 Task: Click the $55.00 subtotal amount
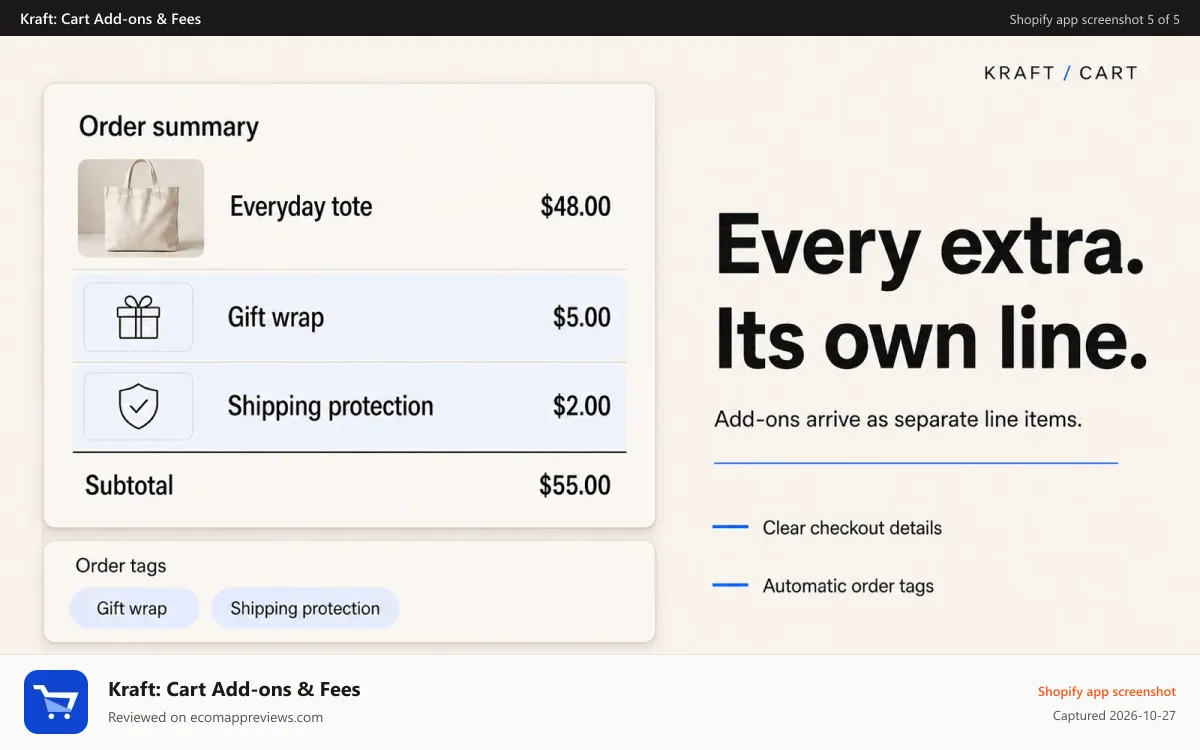coord(575,485)
